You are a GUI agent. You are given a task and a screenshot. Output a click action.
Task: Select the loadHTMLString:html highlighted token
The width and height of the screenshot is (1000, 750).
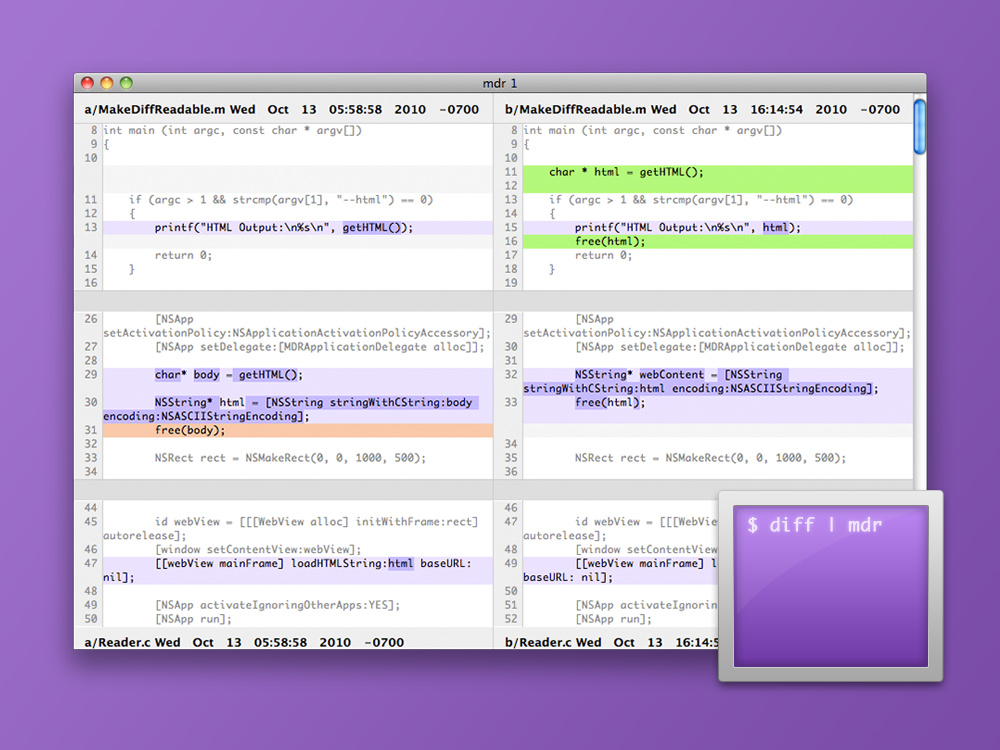(400, 563)
